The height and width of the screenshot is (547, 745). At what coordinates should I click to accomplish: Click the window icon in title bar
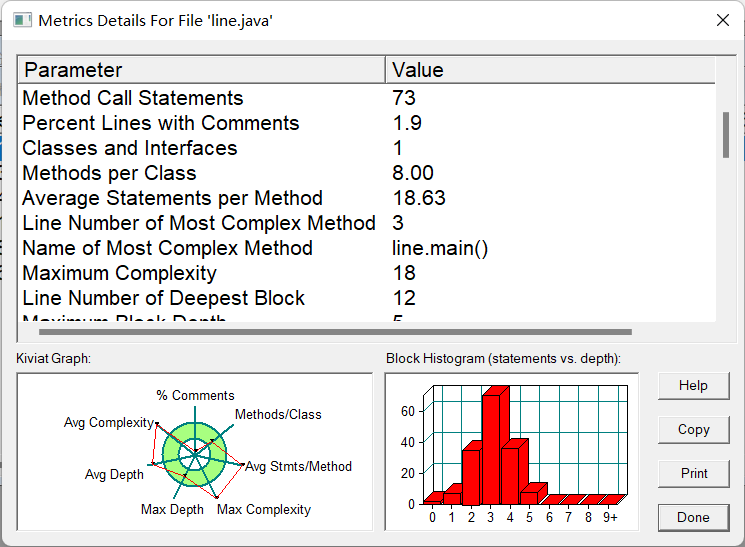click(22, 20)
